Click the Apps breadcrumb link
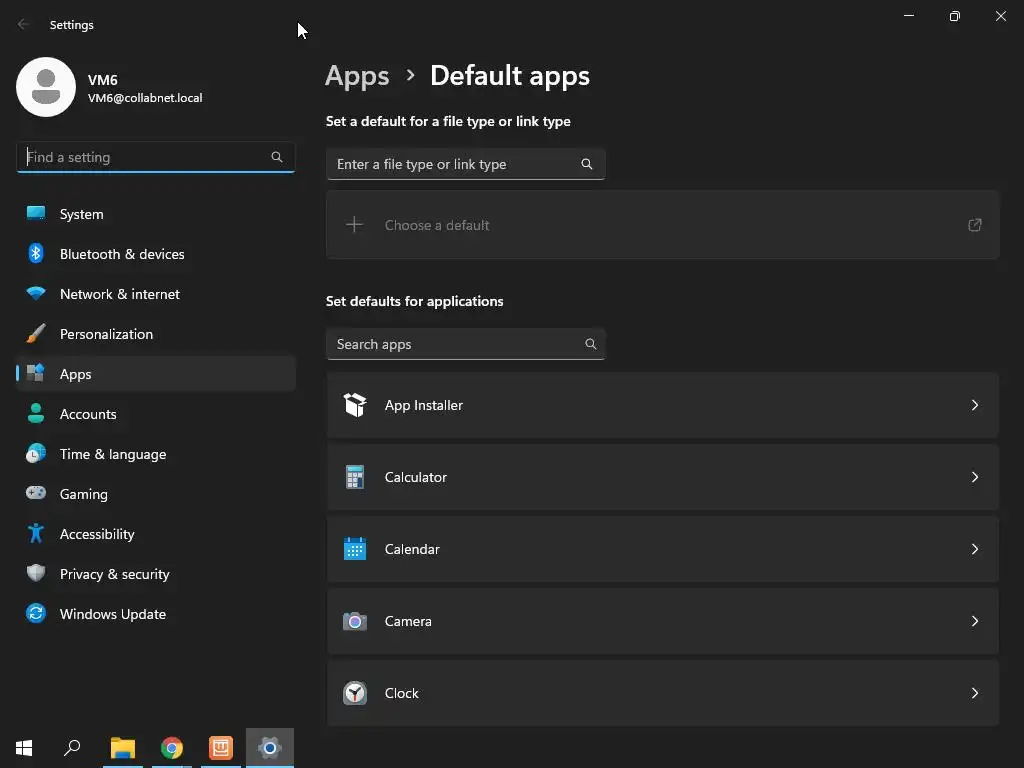Image resolution: width=1024 pixels, height=768 pixels. [357, 76]
